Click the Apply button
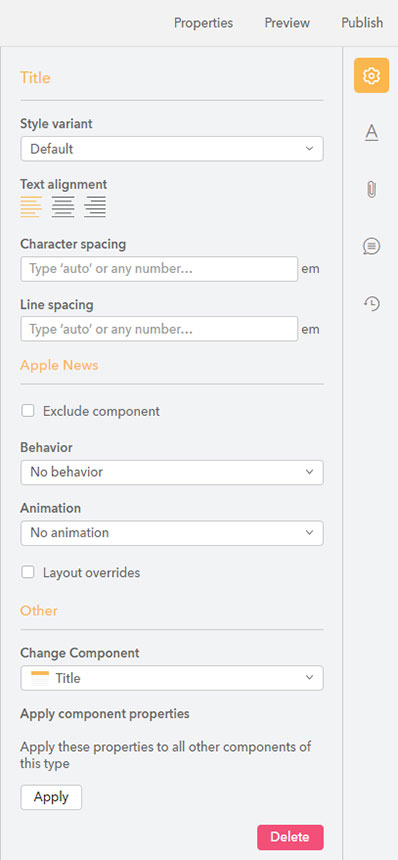The height and width of the screenshot is (860, 398). pyautogui.click(x=51, y=797)
